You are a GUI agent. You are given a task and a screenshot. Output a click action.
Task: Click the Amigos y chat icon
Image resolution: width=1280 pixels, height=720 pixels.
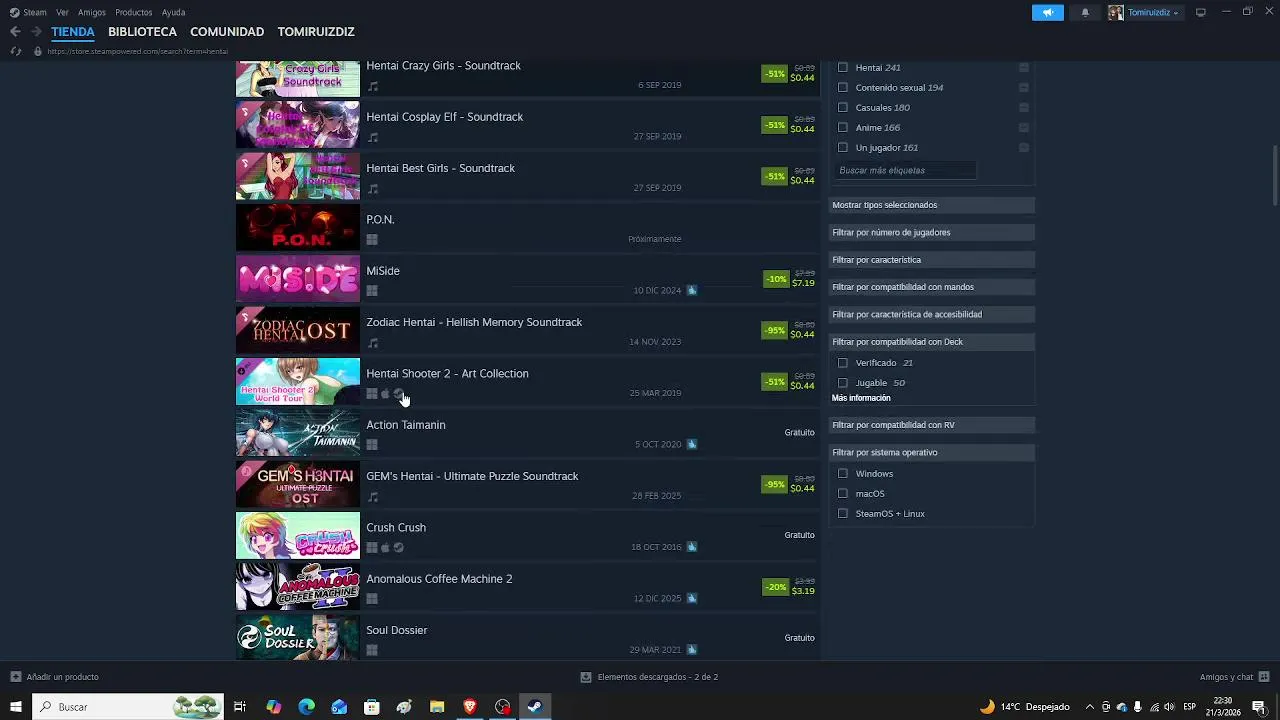click(x=1264, y=677)
